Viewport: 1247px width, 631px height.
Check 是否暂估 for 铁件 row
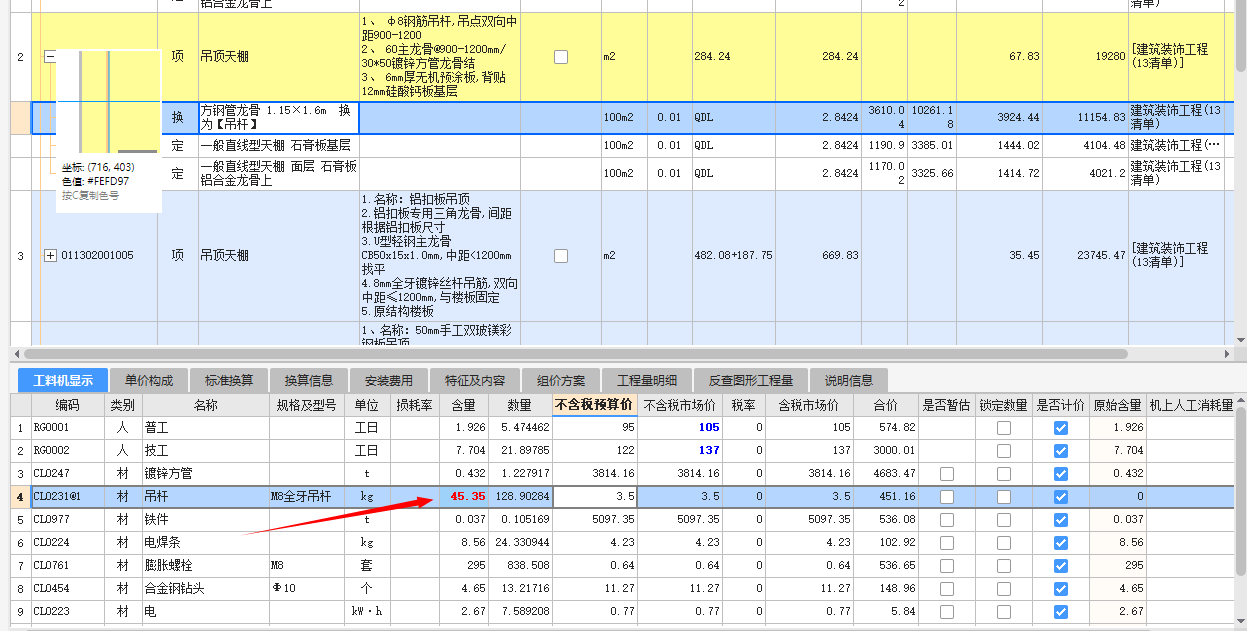pyautogui.click(x=947, y=520)
